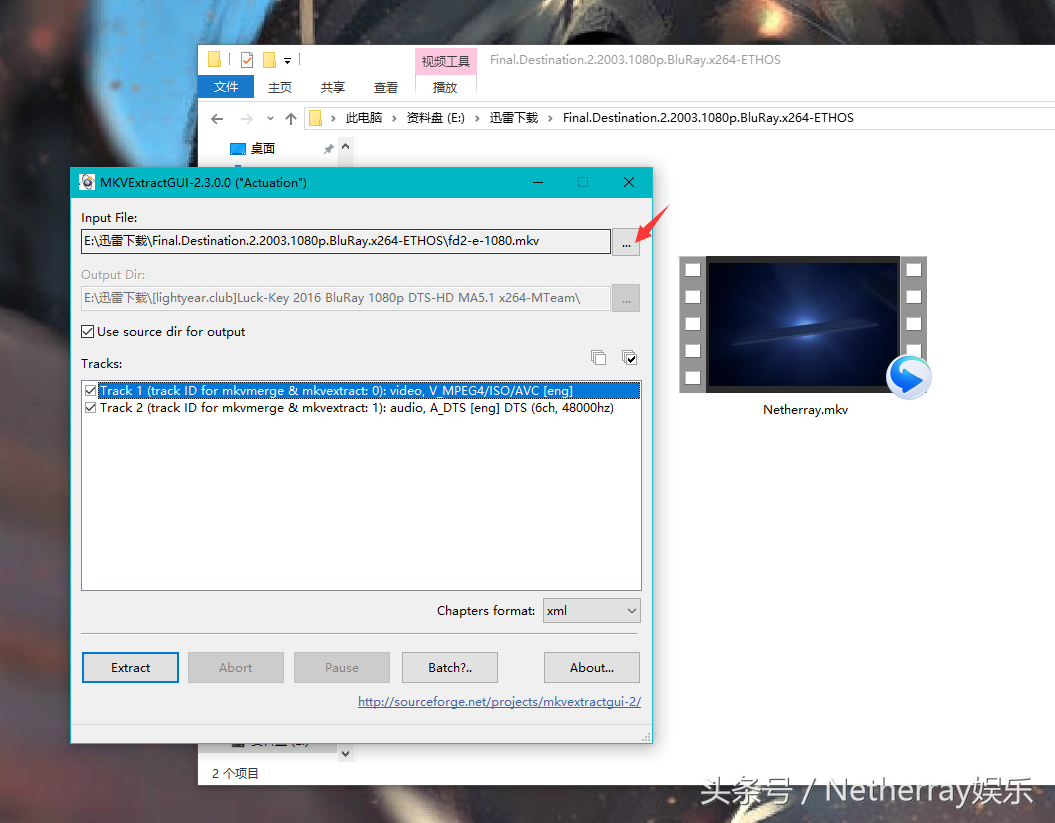Screen dimensions: 1055x823
Task: Click the Input File path field
Action: (345, 241)
